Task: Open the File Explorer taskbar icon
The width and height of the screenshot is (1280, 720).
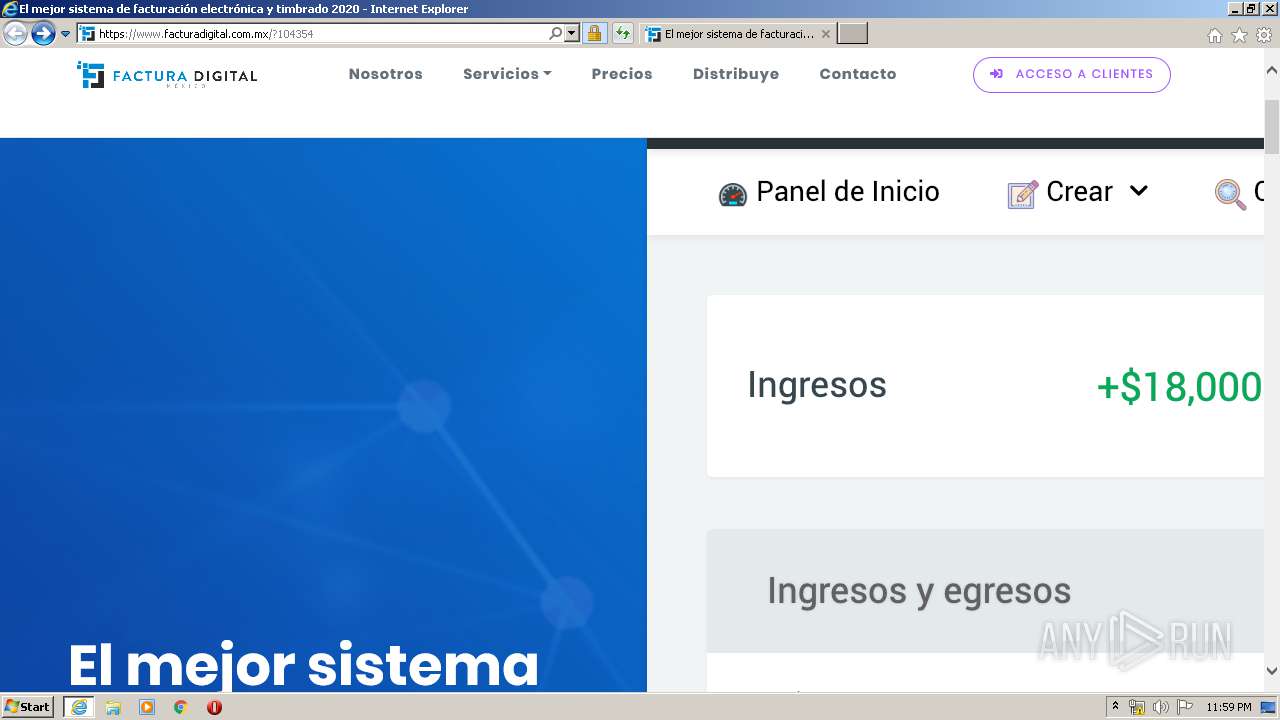Action: (113, 707)
